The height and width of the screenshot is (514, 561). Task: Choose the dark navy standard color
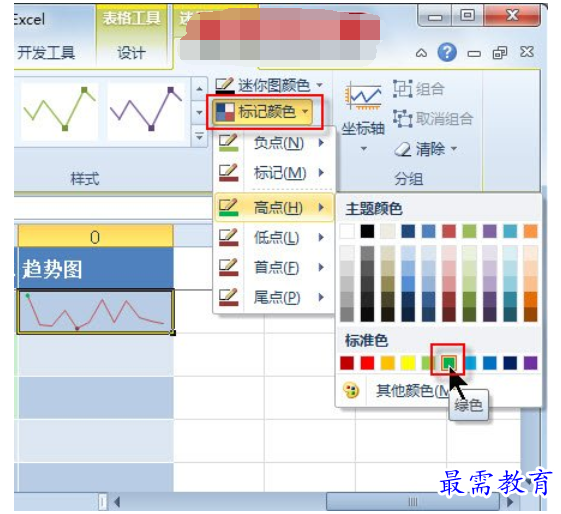(x=510, y=363)
